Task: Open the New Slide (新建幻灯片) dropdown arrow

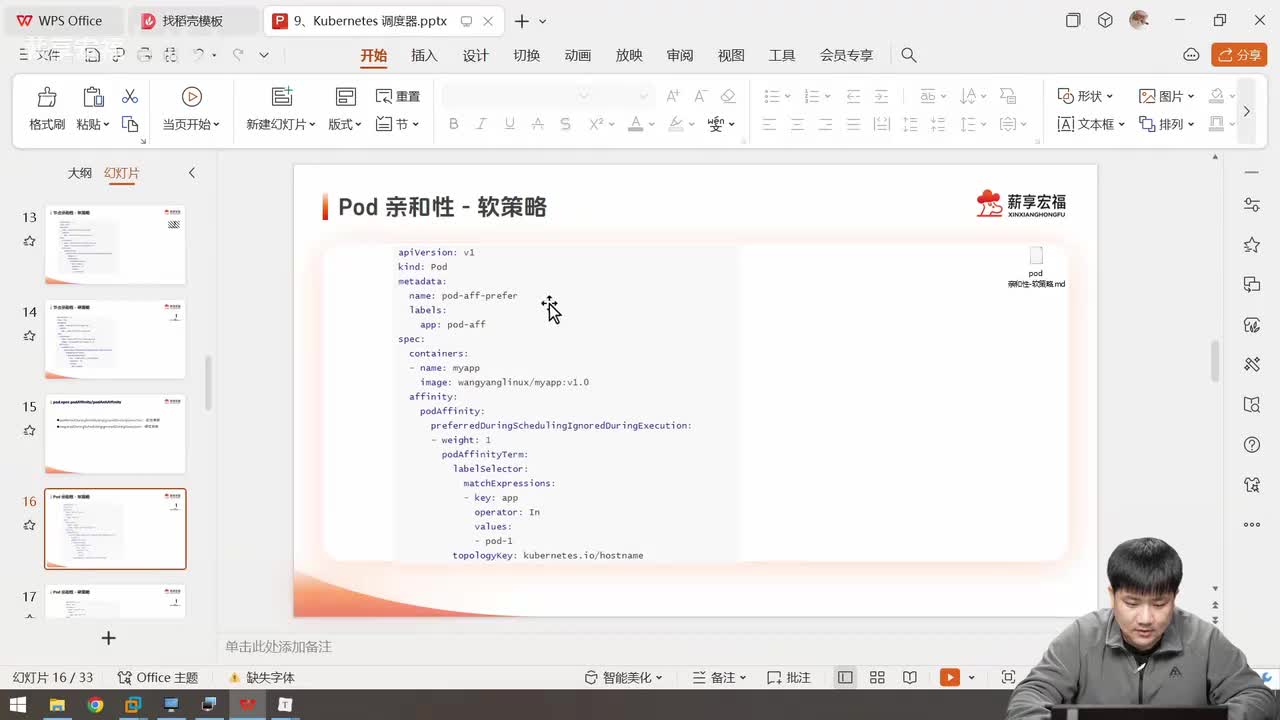Action: pos(312,125)
